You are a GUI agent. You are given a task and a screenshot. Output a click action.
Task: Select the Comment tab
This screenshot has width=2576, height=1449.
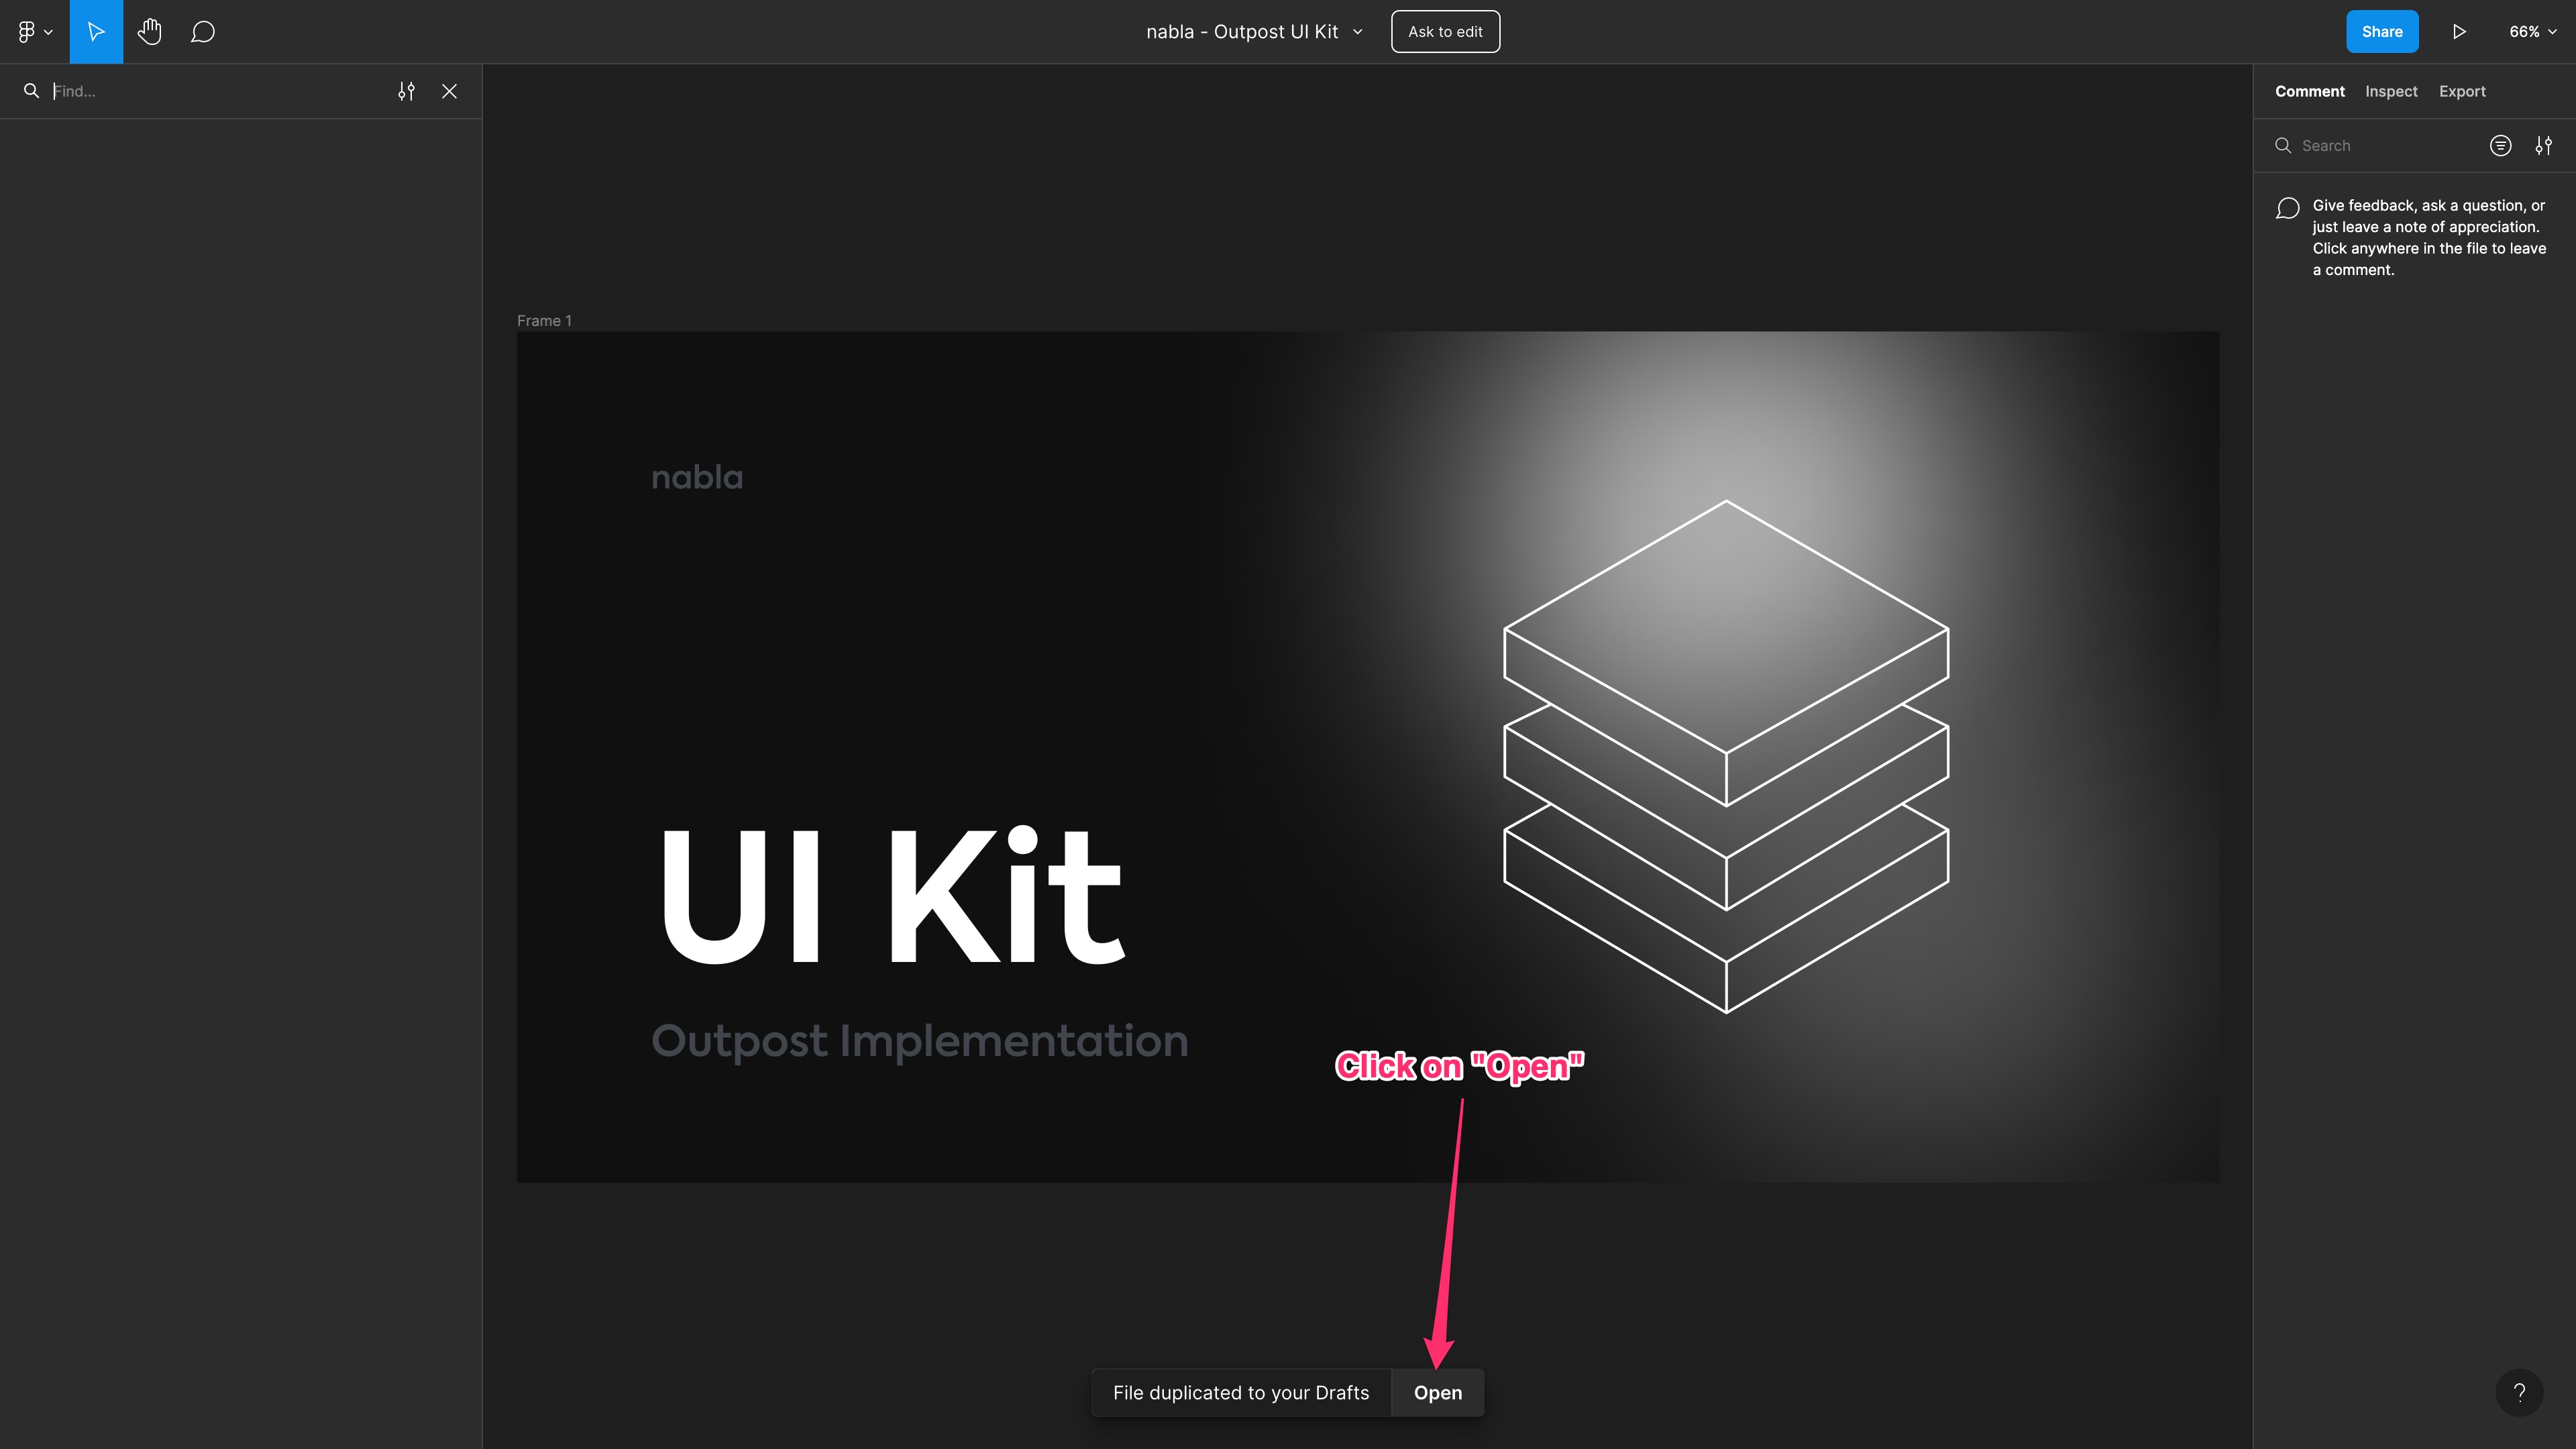pyautogui.click(x=2309, y=91)
